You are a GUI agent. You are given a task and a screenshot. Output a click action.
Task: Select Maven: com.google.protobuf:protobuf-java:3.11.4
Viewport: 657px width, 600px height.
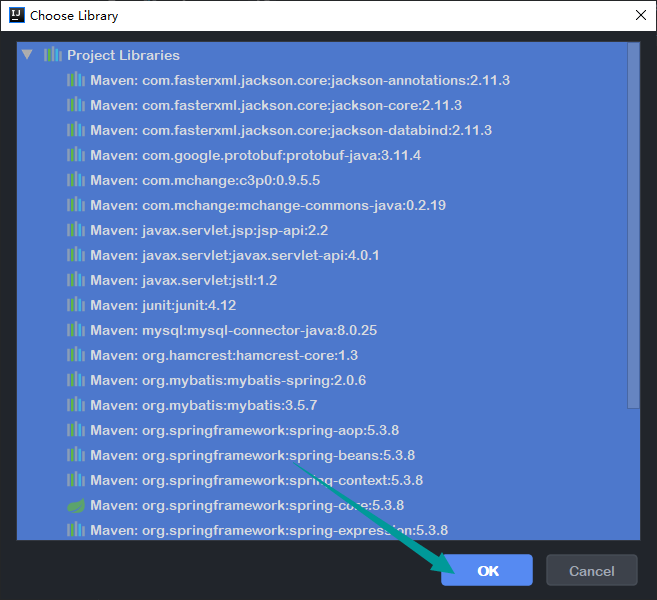[256, 155]
